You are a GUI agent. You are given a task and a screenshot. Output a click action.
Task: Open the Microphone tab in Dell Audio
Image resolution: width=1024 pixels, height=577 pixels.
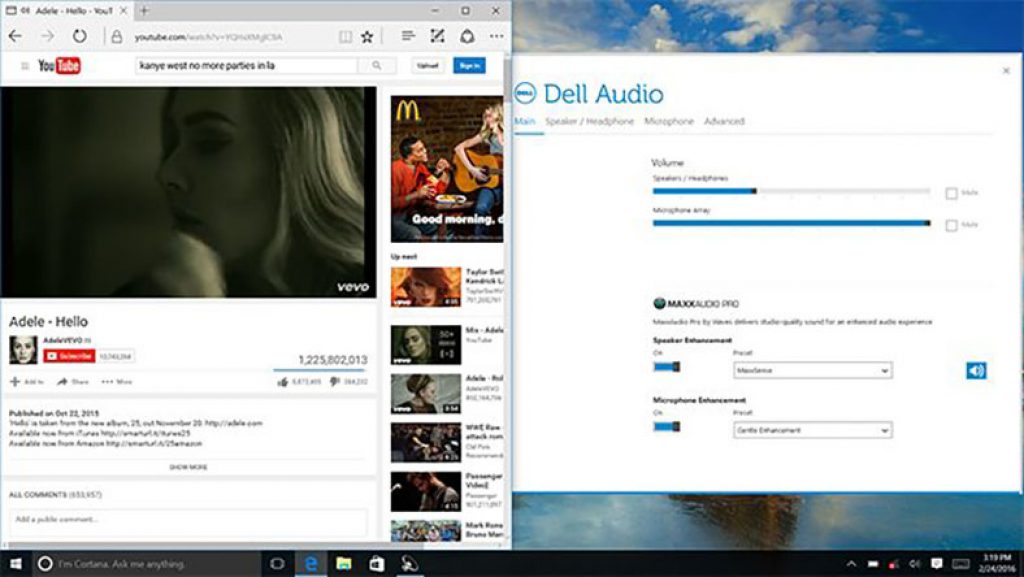coord(669,121)
